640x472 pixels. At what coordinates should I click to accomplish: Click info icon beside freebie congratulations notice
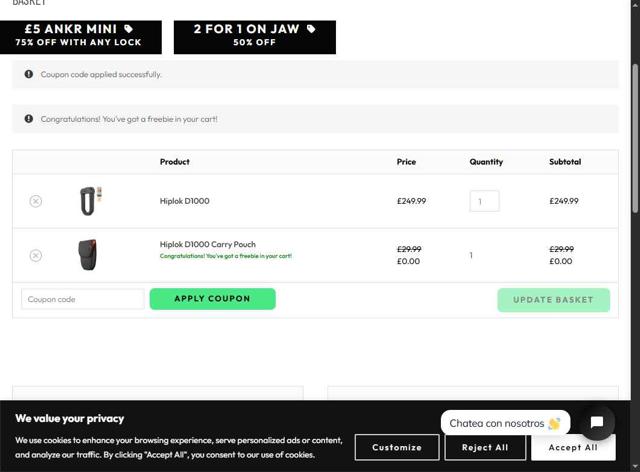click(29, 119)
